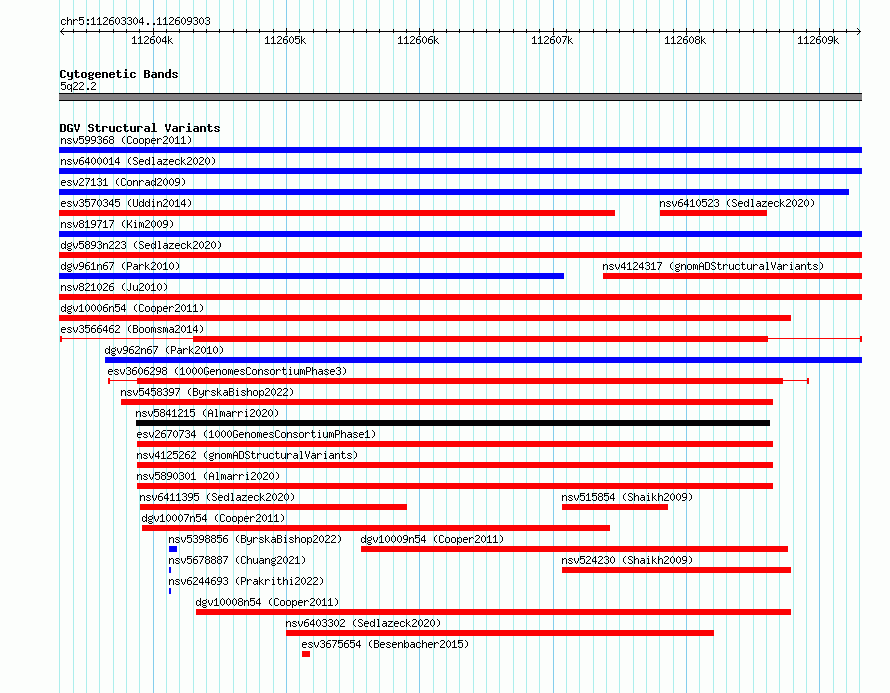Select nsv4125262 (gnomADStructuralVariants) label
890x693 pixels.
tap(247, 455)
